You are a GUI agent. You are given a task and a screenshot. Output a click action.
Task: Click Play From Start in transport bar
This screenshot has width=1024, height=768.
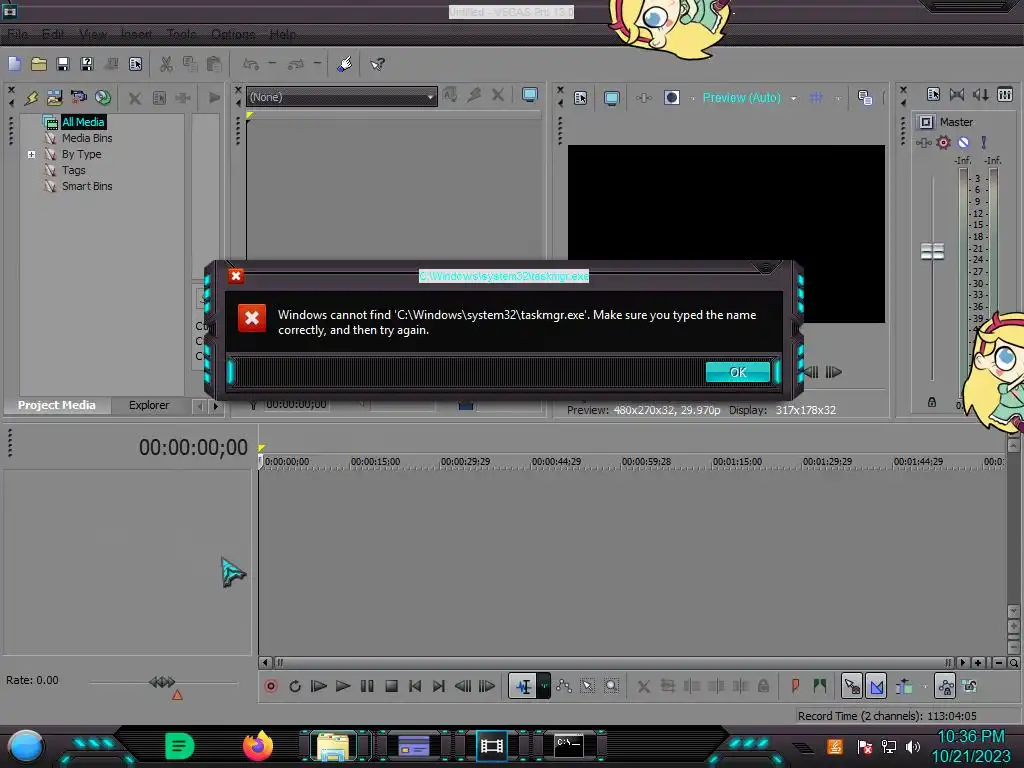pyautogui.click(x=319, y=686)
